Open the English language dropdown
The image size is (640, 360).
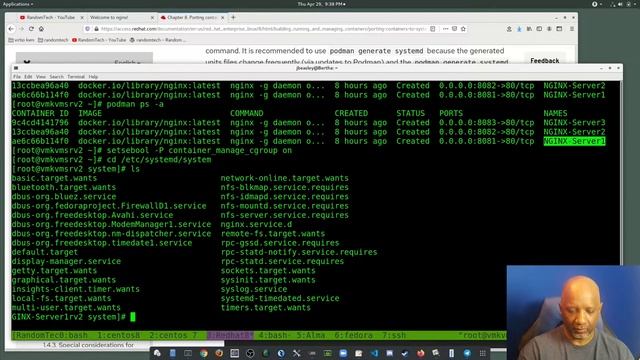127,62
